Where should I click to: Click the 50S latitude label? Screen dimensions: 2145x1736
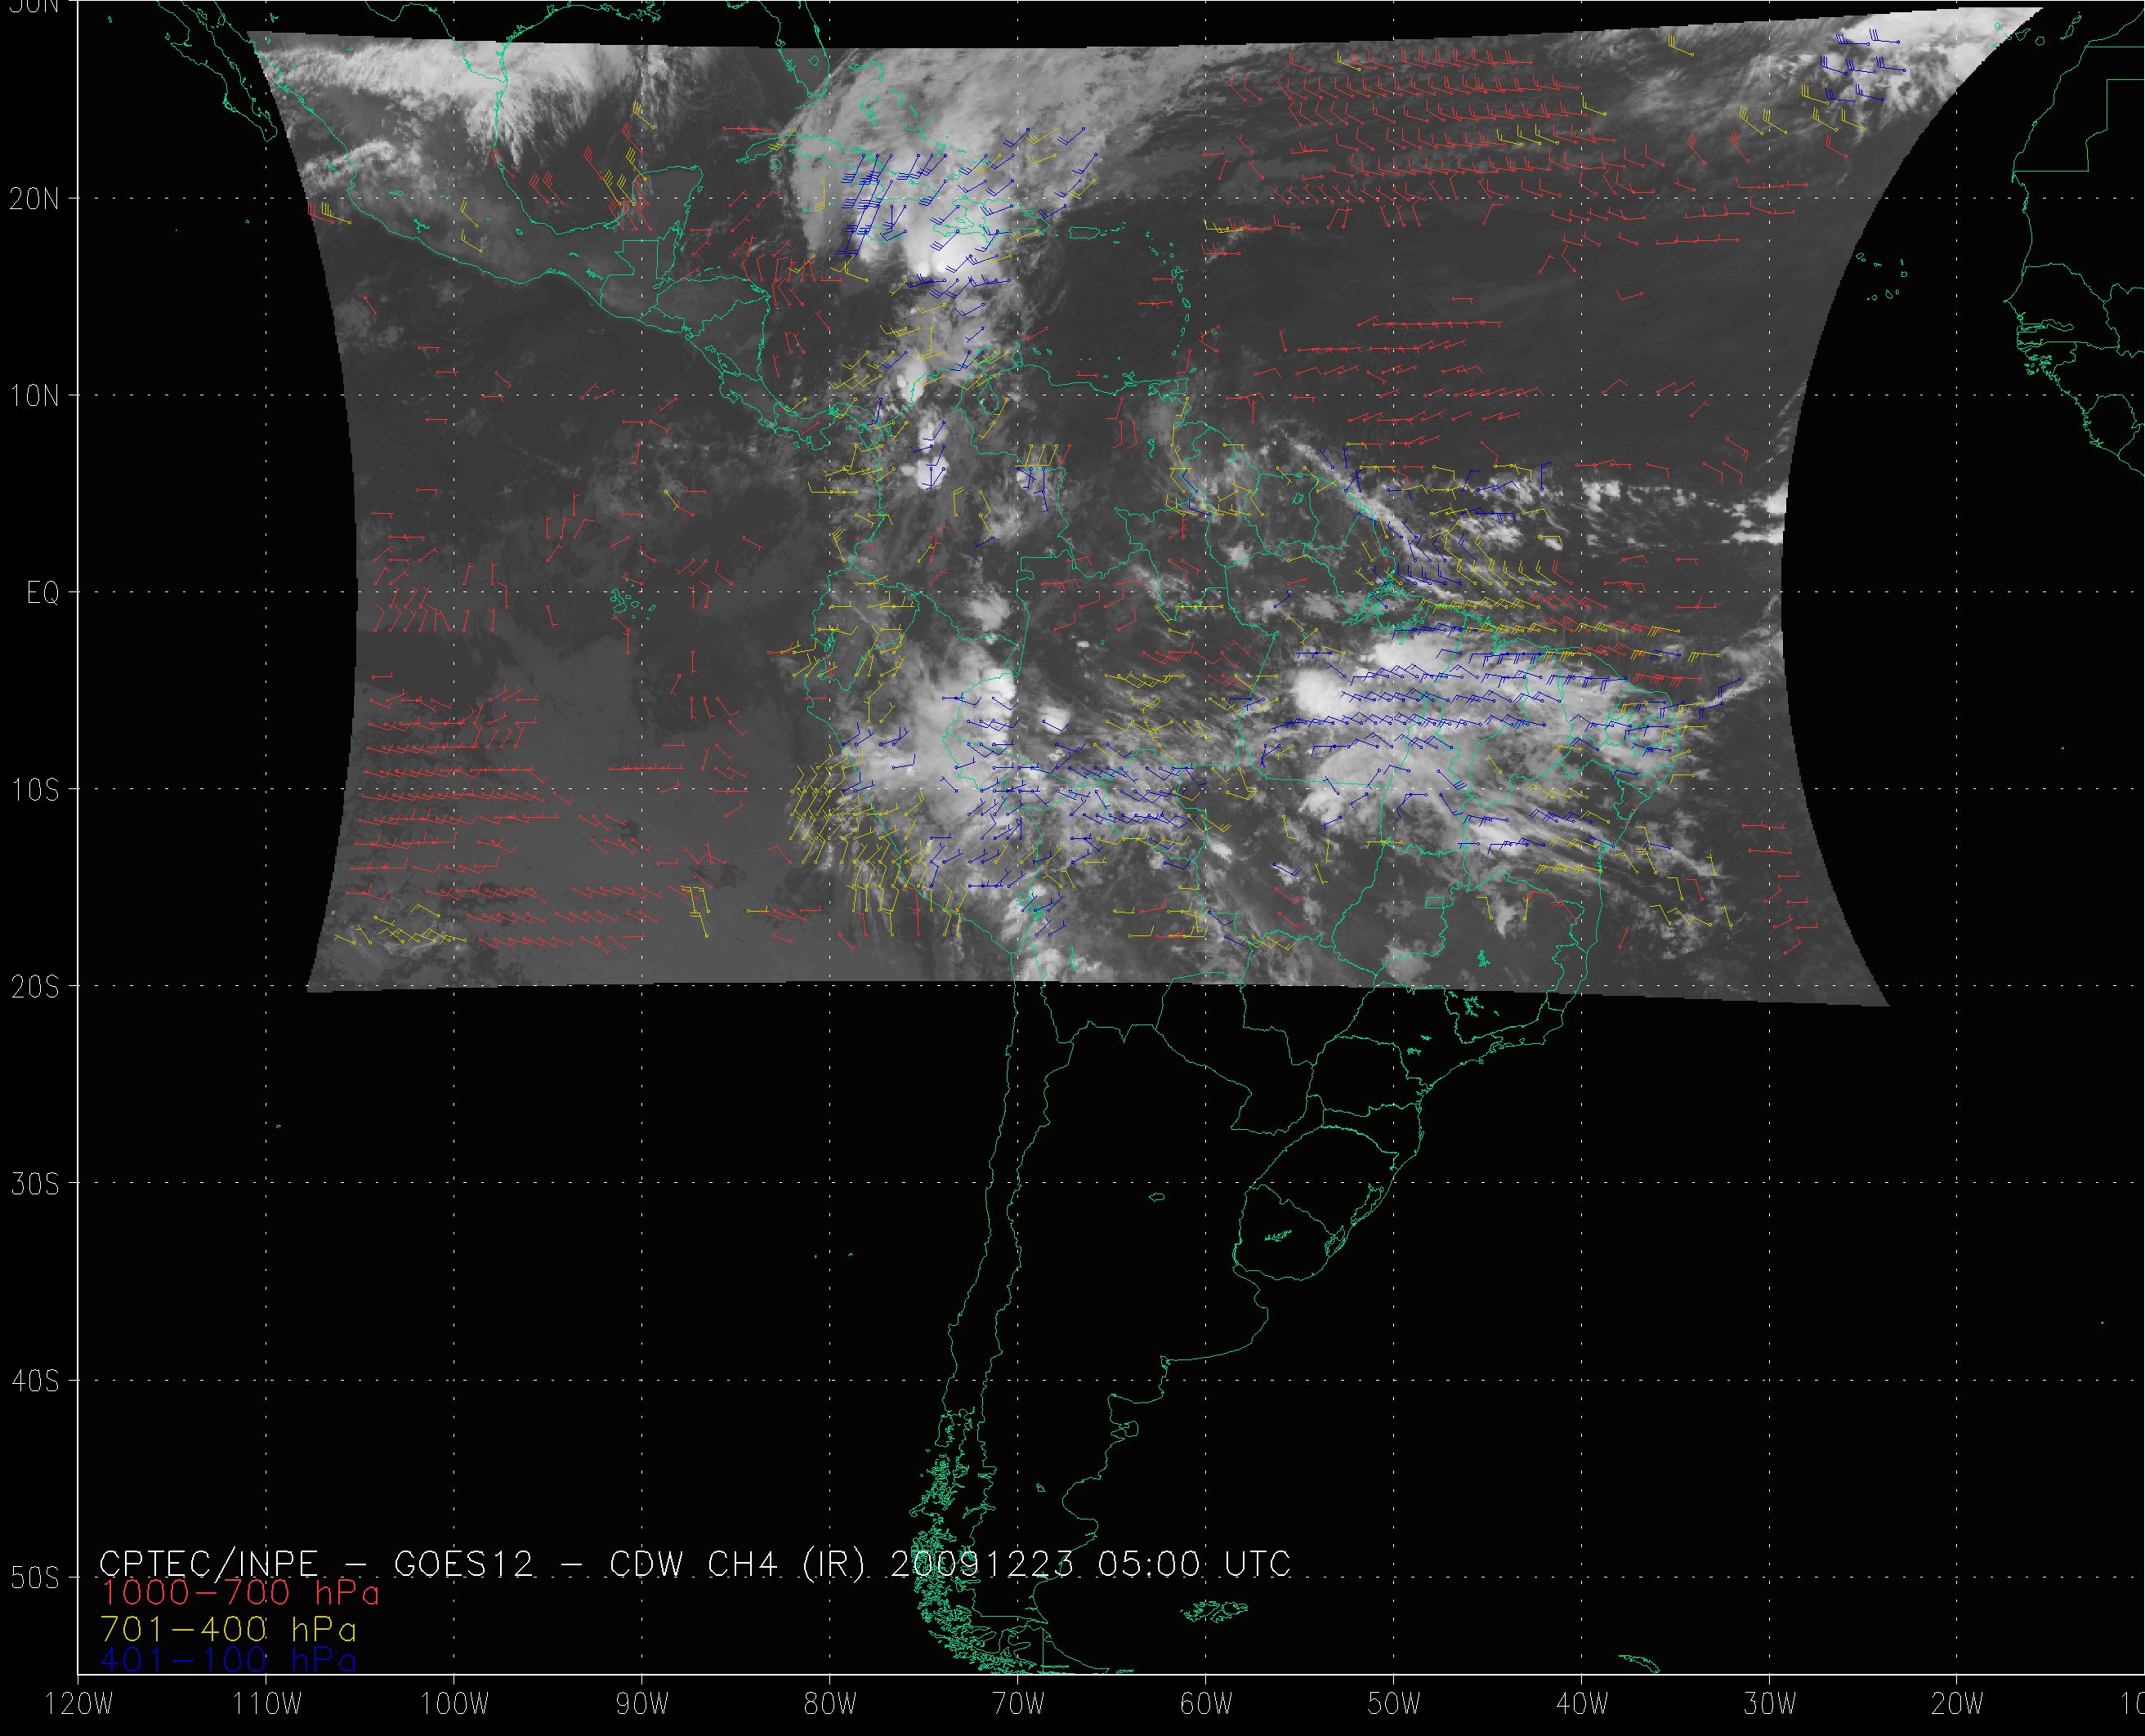click(x=34, y=1578)
